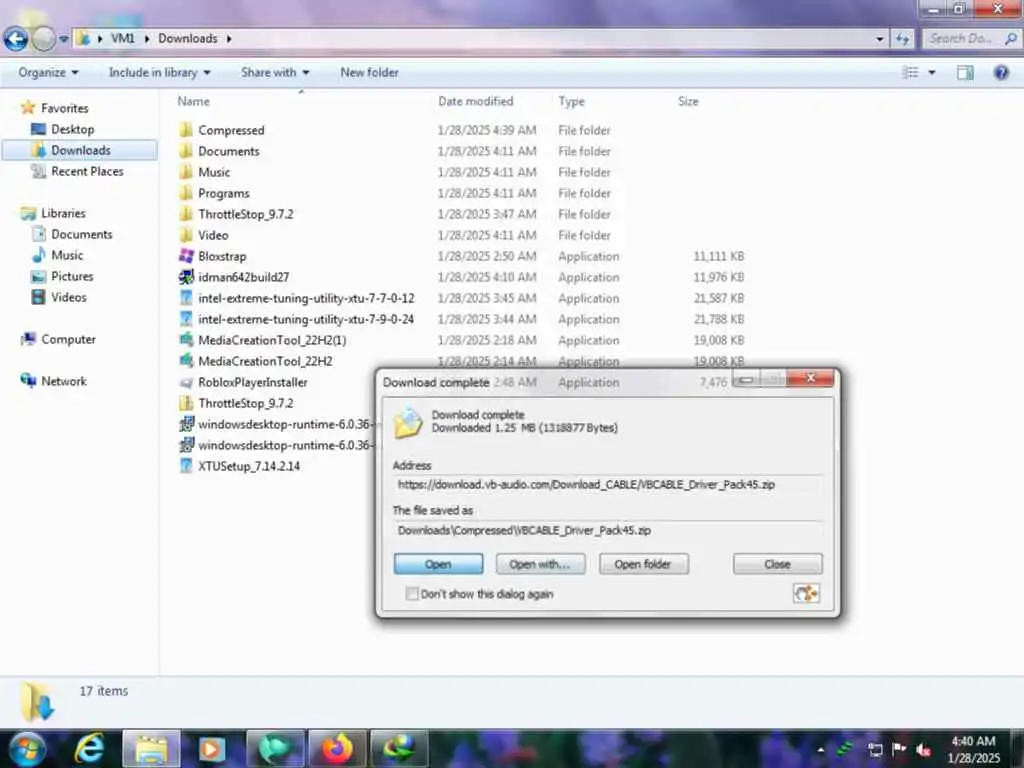Show hidden system tray icons arrow

(x=821, y=750)
